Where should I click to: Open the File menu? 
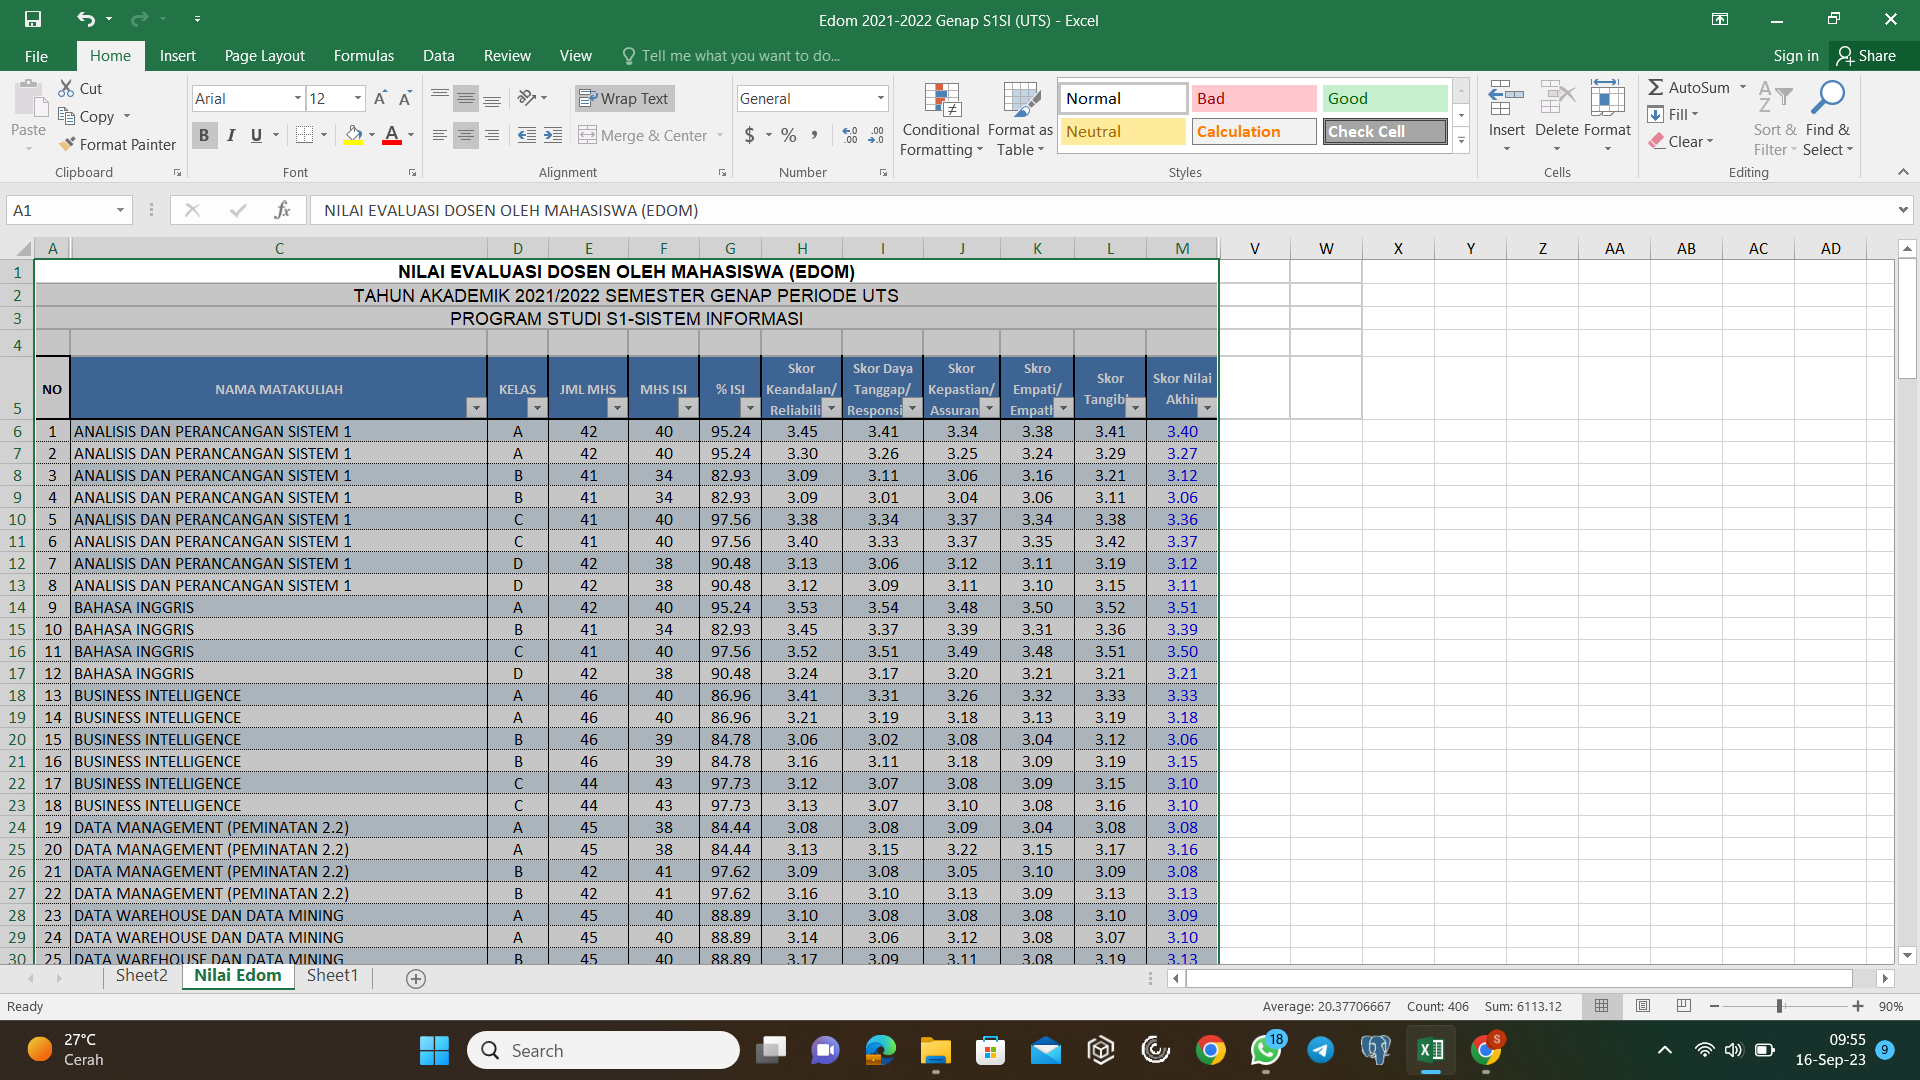[37, 56]
